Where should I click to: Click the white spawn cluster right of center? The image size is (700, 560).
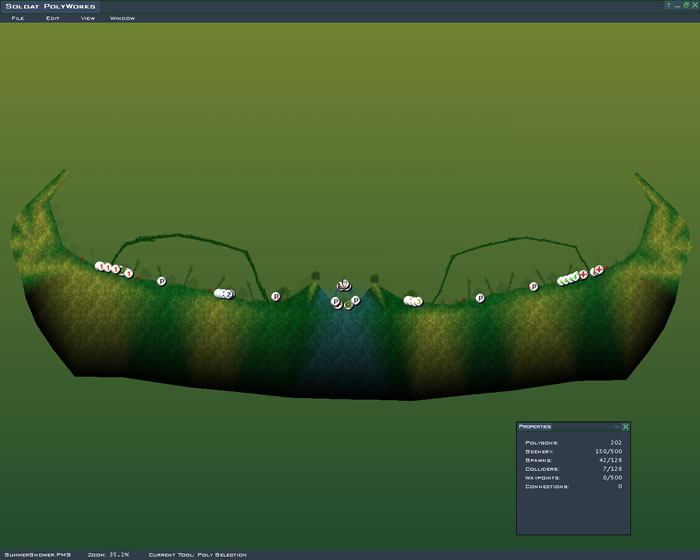point(412,300)
